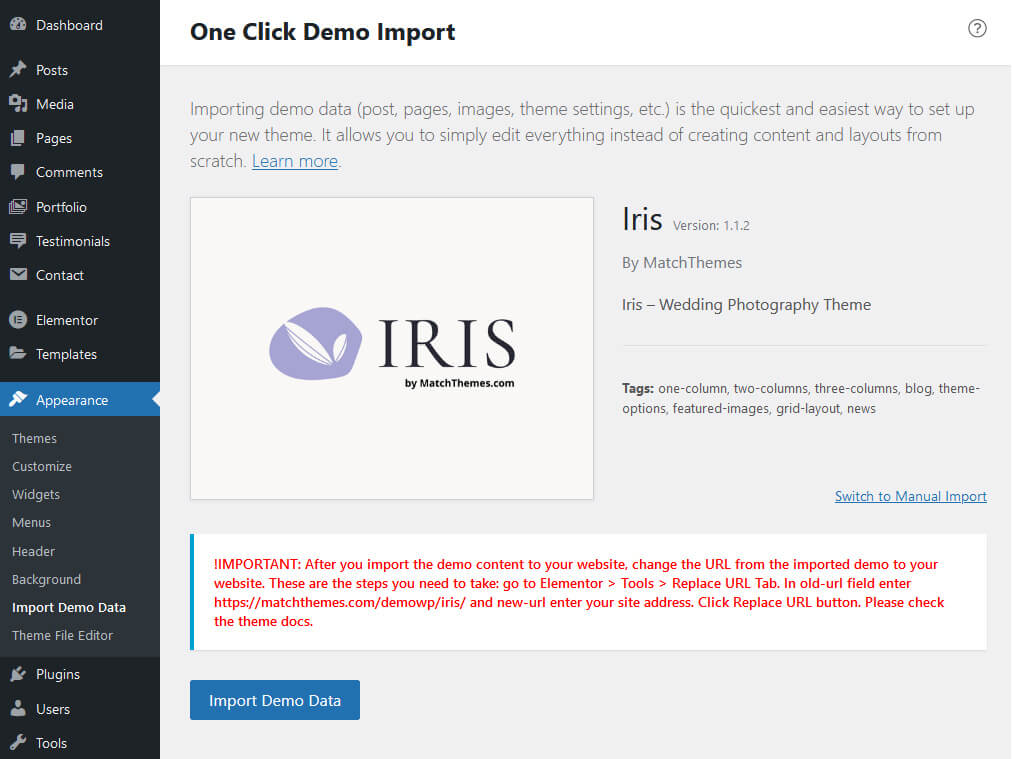Open the Learn more link
This screenshot has height=759, width=1012.
[x=295, y=161]
